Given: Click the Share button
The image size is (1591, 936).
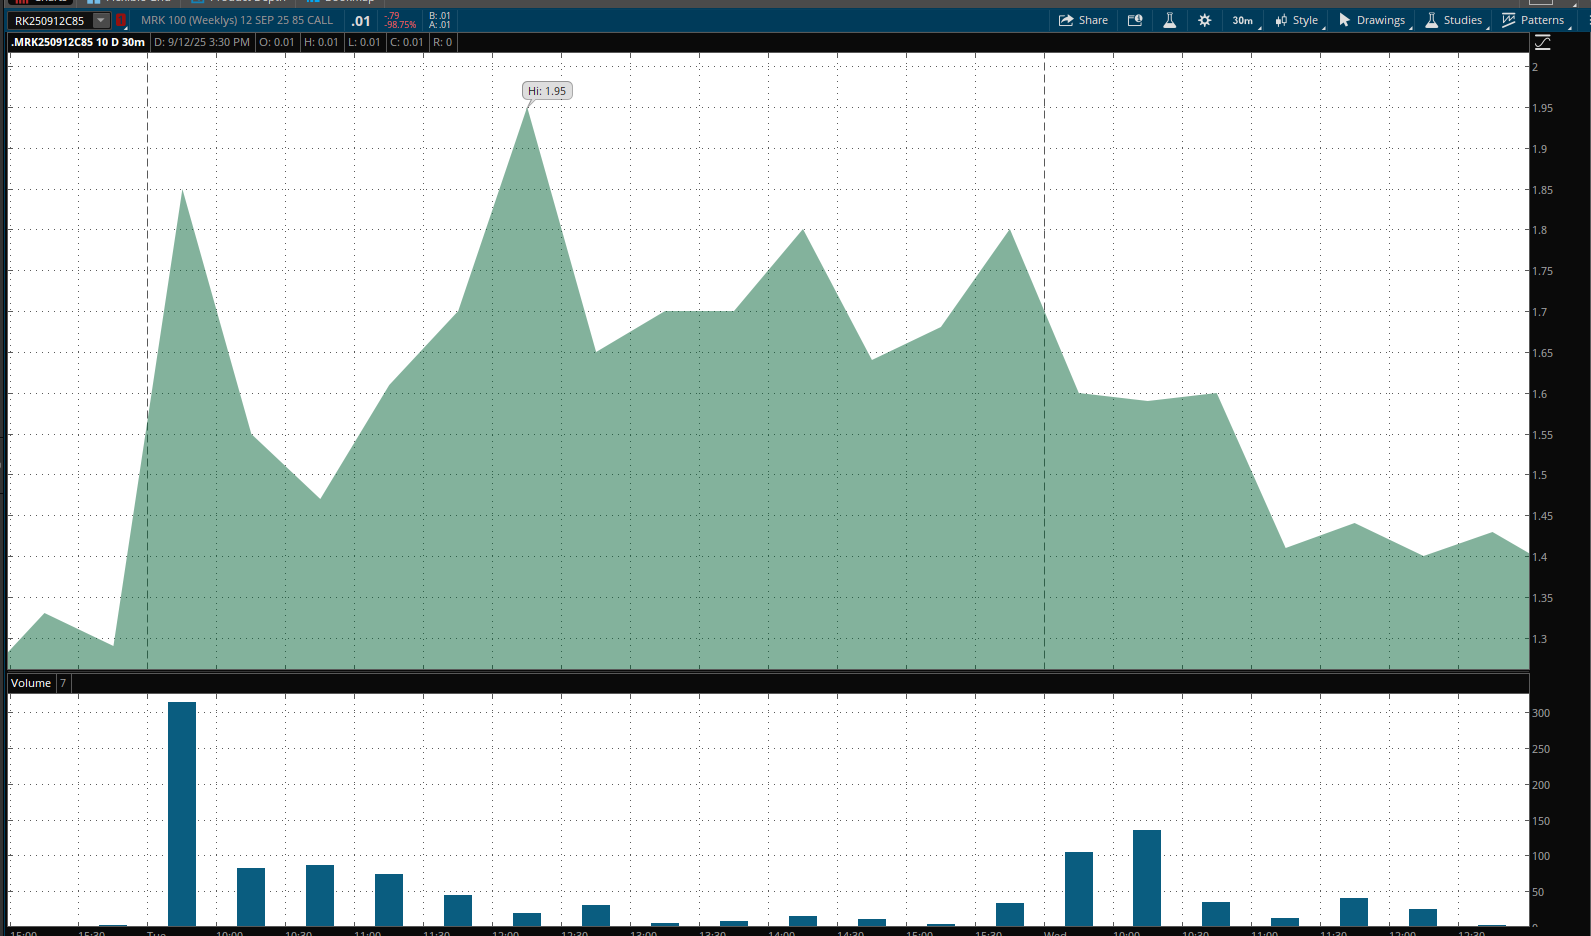Looking at the screenshot, I should (x=1083, y=20).
